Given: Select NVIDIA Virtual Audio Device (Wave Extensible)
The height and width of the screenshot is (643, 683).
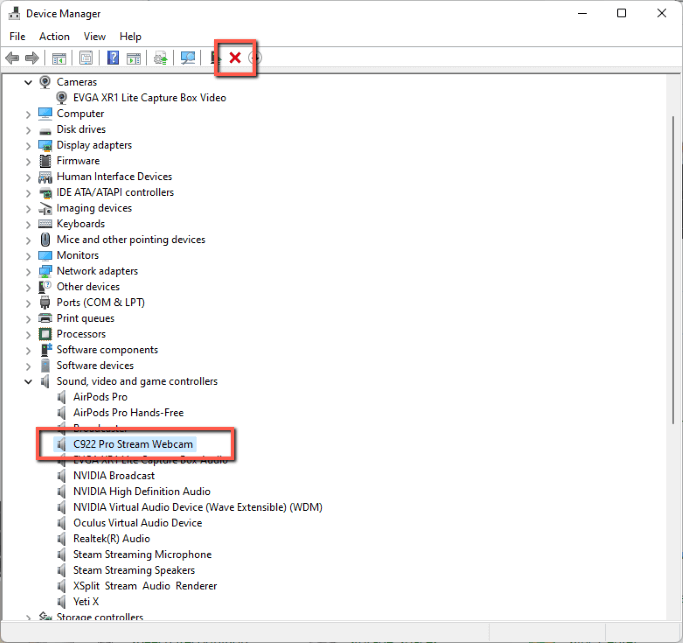Looking at the screenshot, I should [198, 507].
